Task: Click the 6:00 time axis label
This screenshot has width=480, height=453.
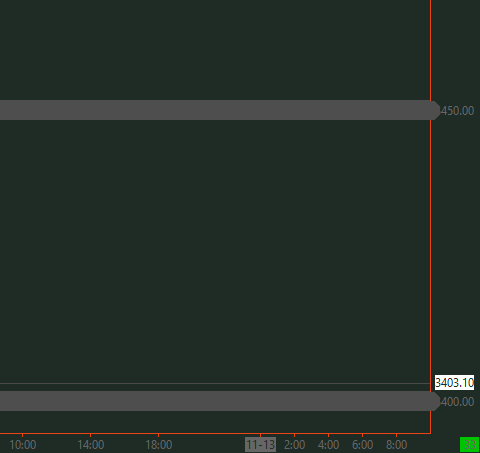Action: pos(362,445)
